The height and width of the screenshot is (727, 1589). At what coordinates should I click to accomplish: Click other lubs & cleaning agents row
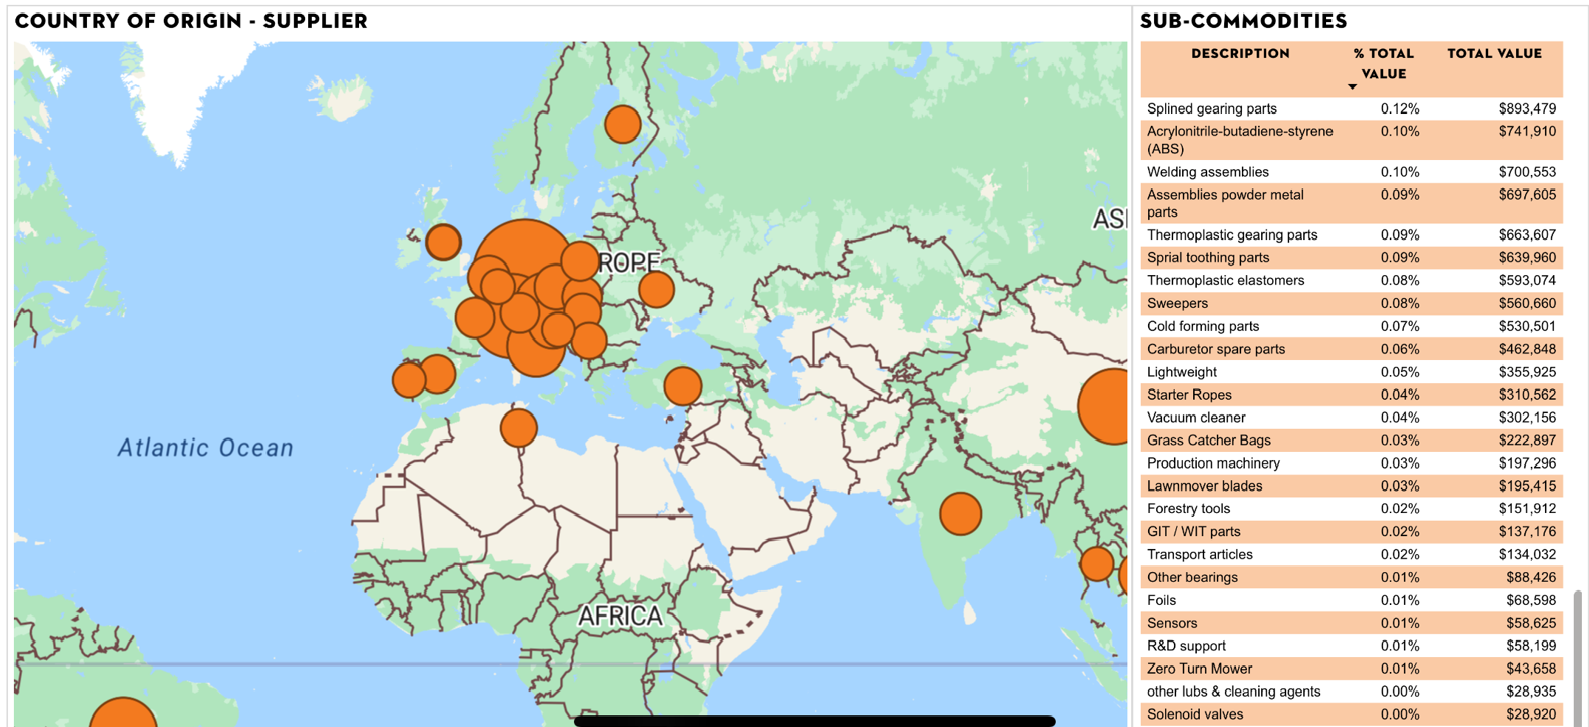coord(1351,691)
